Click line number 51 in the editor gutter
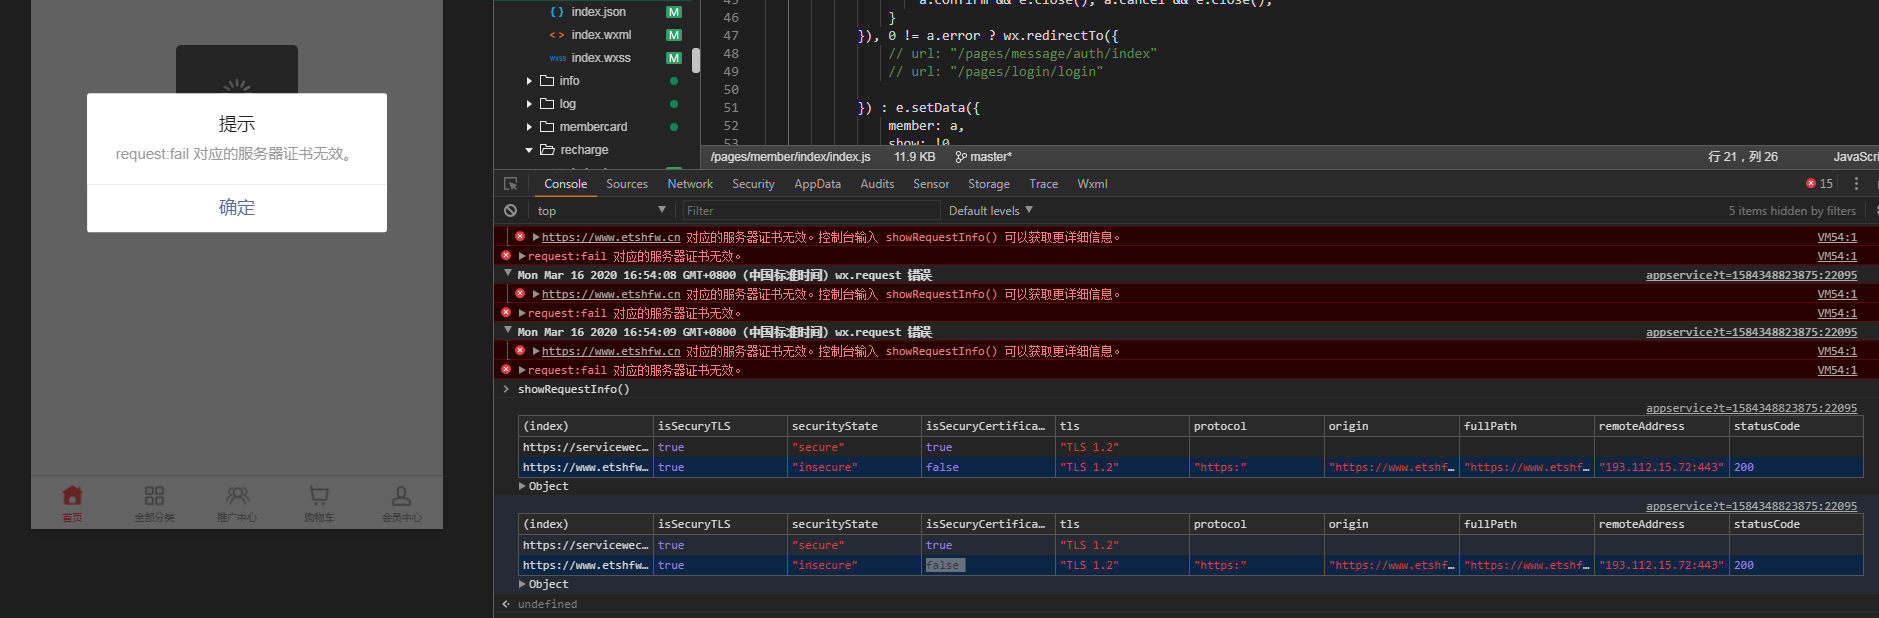 (x=731, y=108)
